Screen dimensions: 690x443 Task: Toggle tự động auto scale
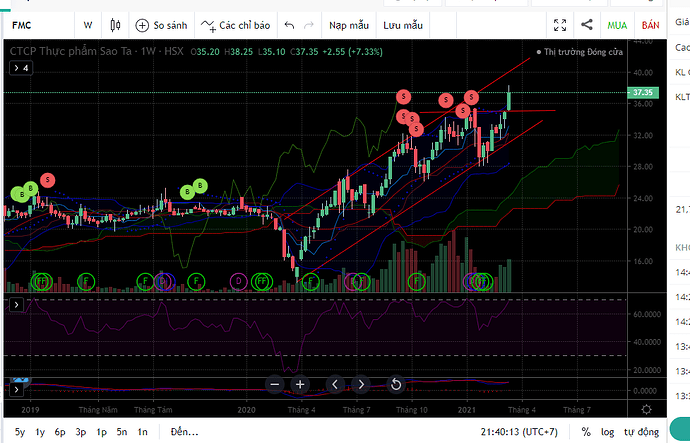click(x=641, y=432)
